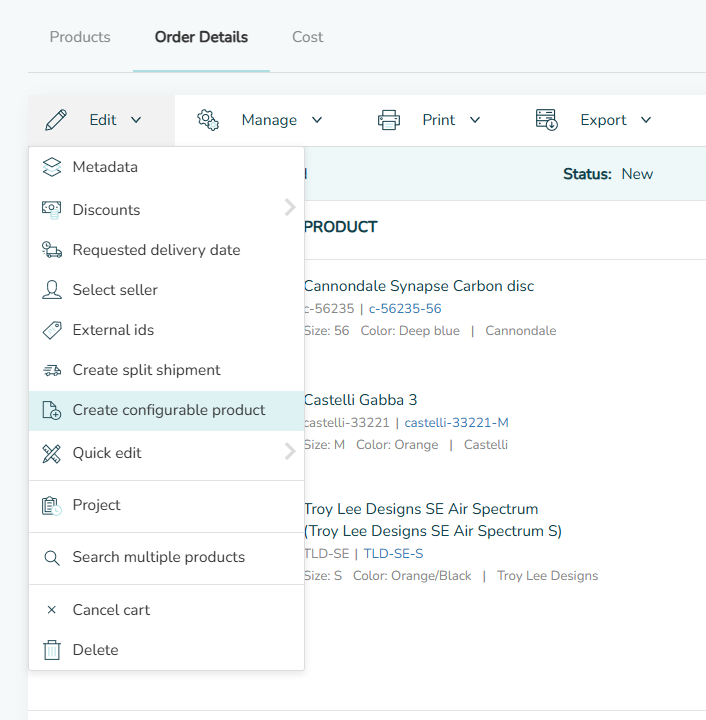Image resolution: width=706 pixels, height=720 pixels.
Task: Click the Select seller person icon
Action: pyautogui.click(x=52, y=290)
